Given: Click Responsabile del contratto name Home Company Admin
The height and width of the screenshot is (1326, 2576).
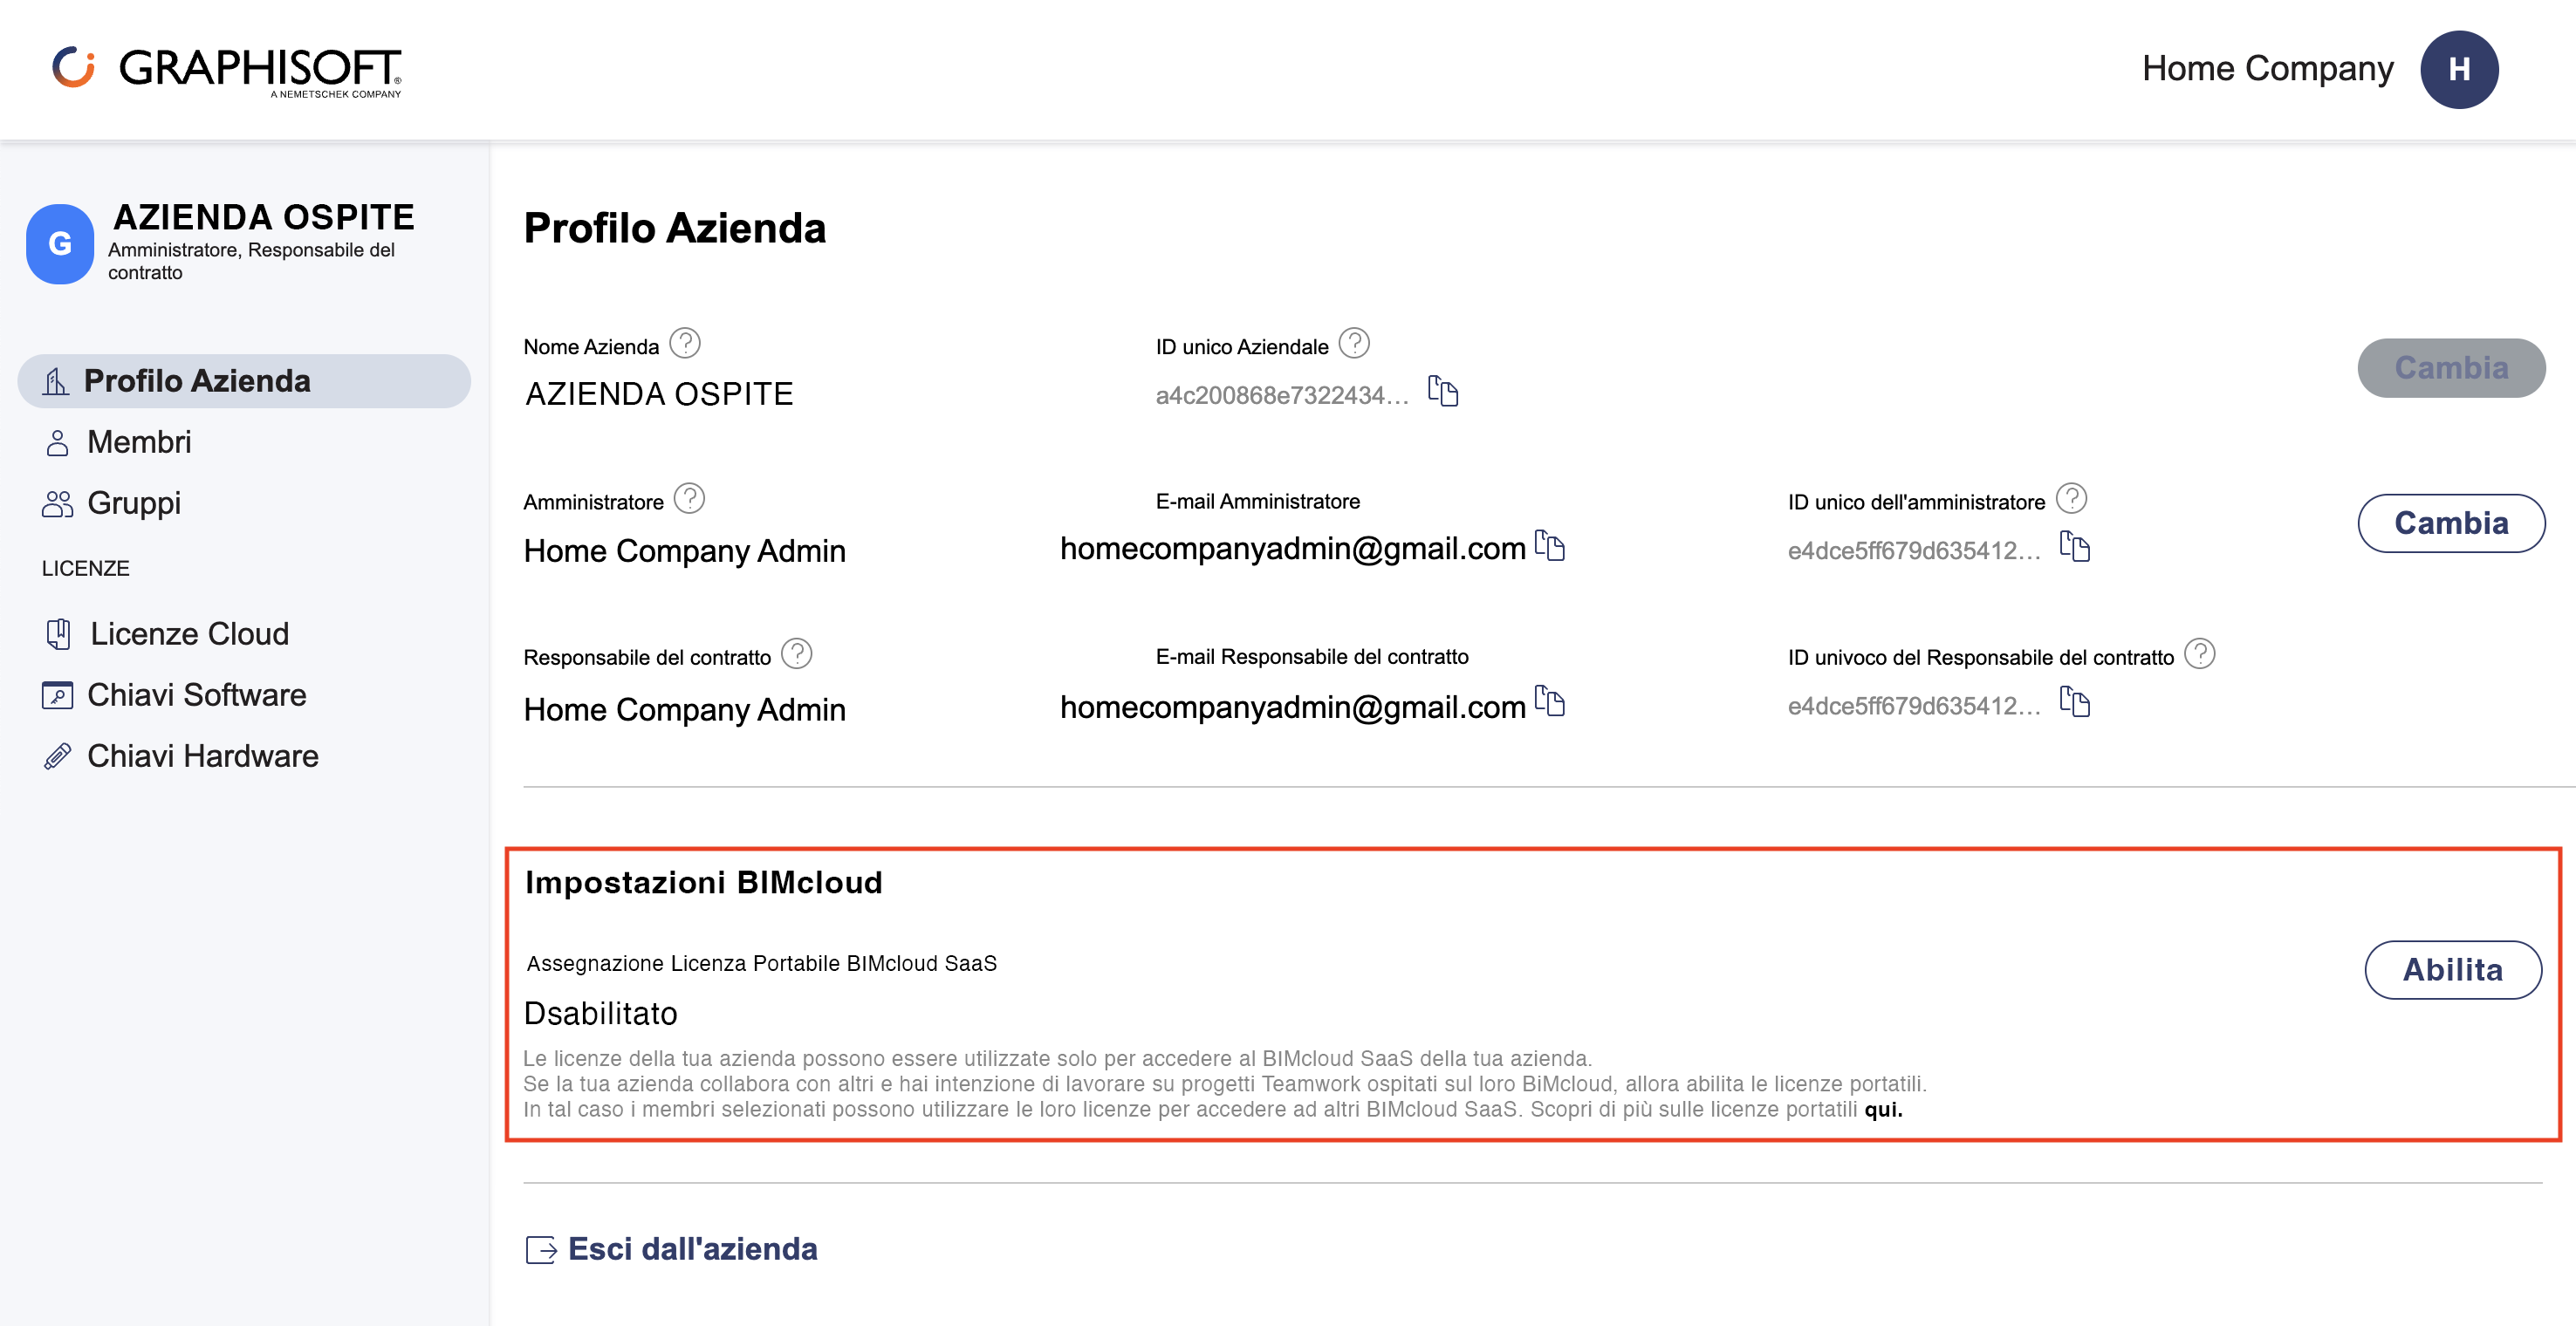Looking at the screenshot, I should tap(684, 709).
